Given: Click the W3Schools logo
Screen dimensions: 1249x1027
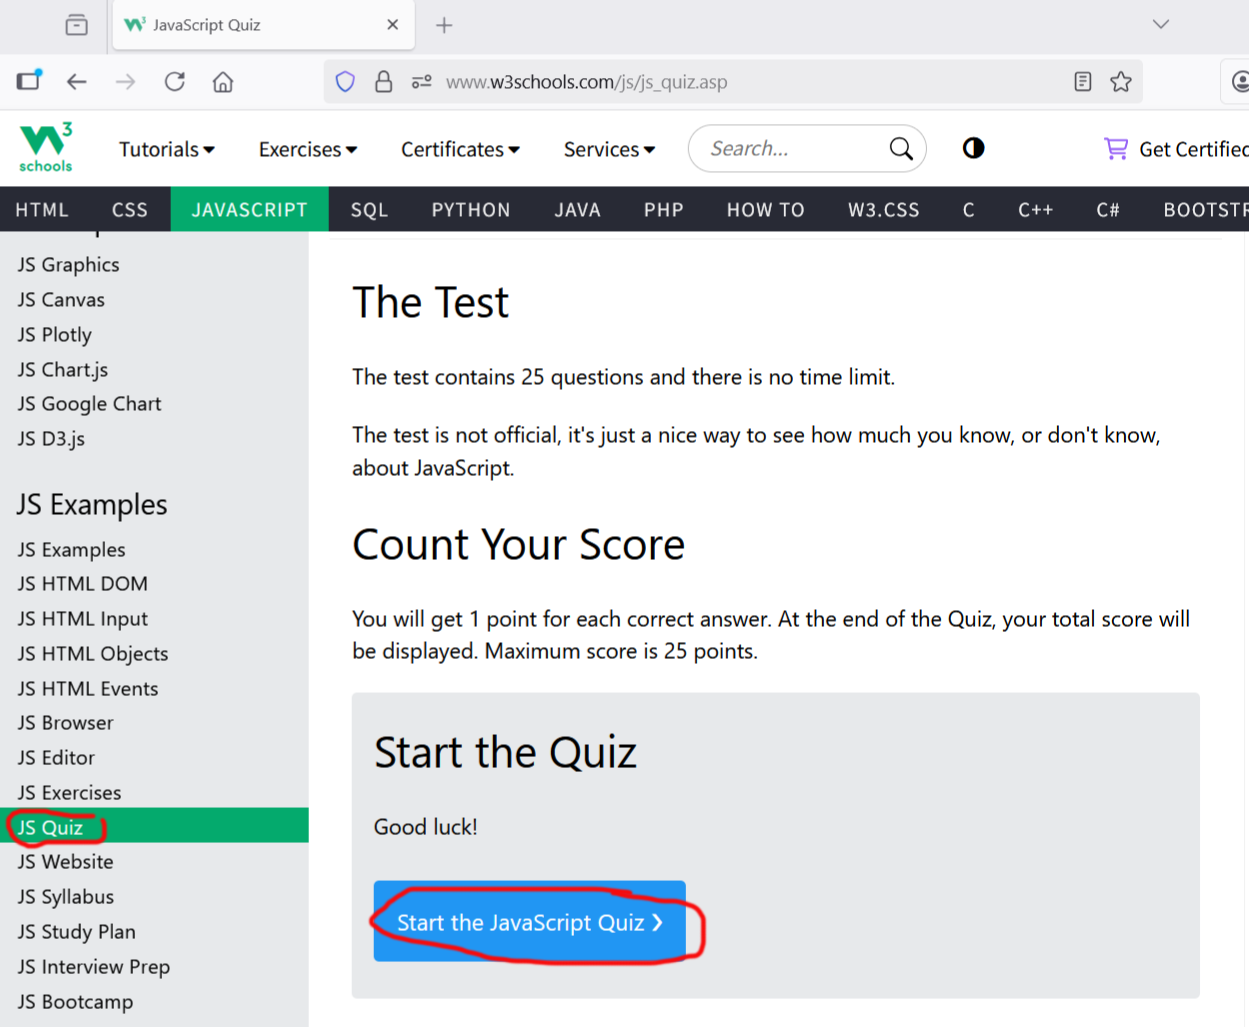Looking at the screenshot, I should (46, 148).
